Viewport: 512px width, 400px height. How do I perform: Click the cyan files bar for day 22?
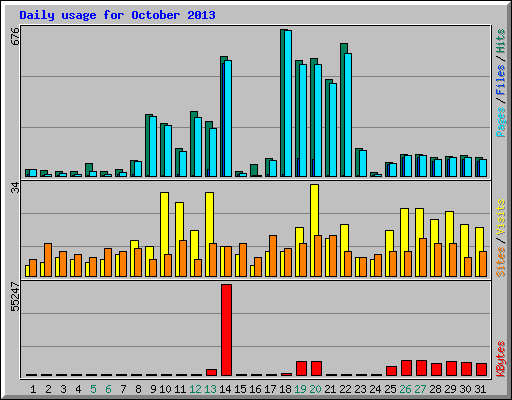click(348, 115)
